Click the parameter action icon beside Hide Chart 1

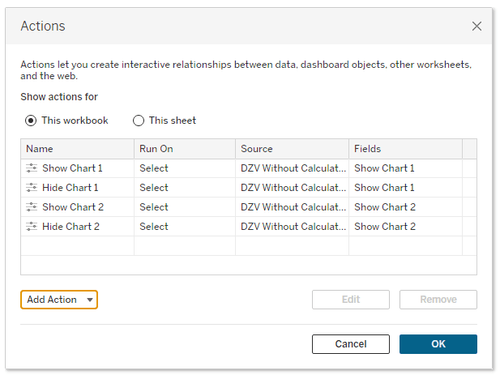click(x=32, y=188)
